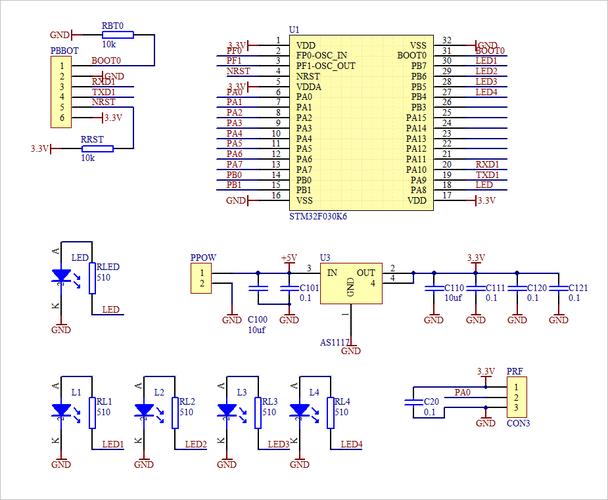Click the BOOT0 label on pin 31

[x=490, y=51]
